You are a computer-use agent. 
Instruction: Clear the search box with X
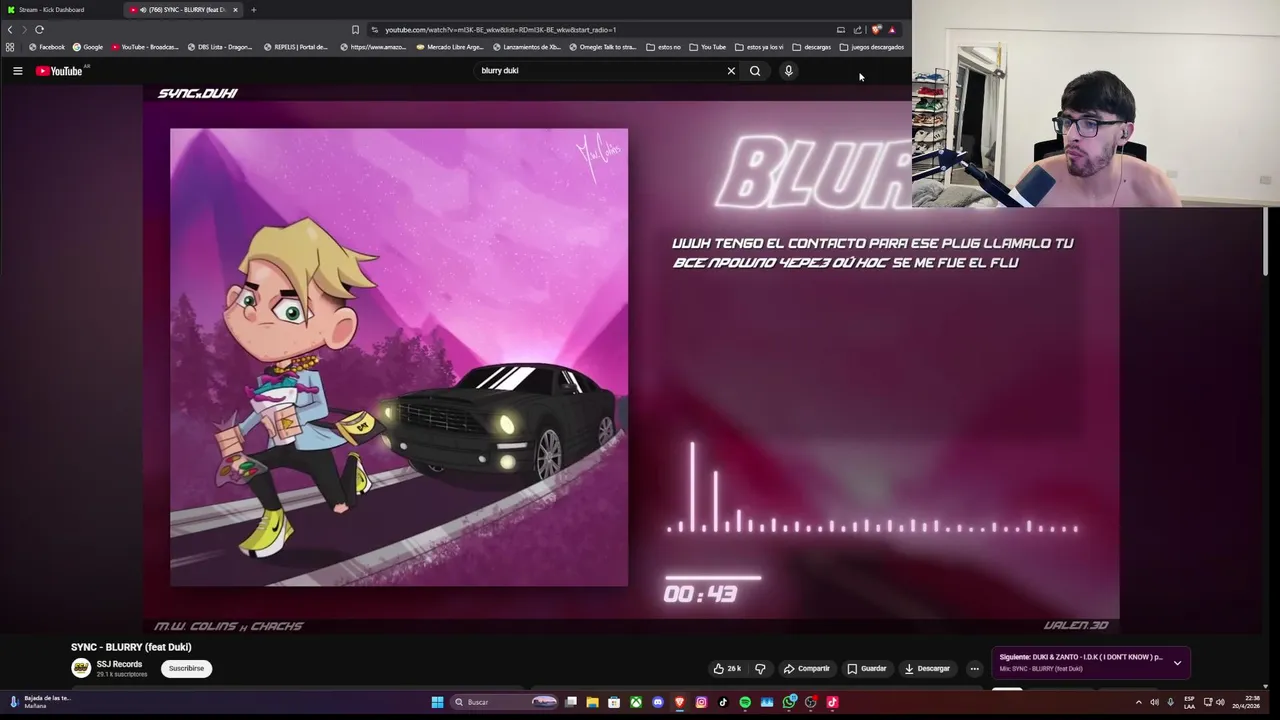point(731,71)
